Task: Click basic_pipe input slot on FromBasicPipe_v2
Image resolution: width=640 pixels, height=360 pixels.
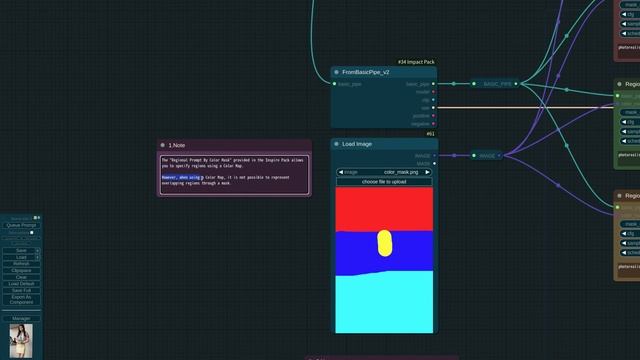Action: (x=334, y=84)
